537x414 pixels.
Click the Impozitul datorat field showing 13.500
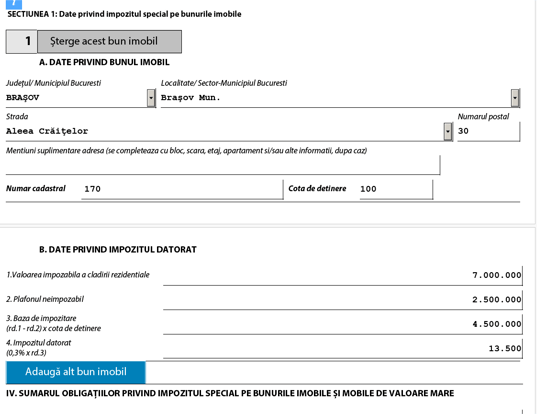tap(343, 349)
